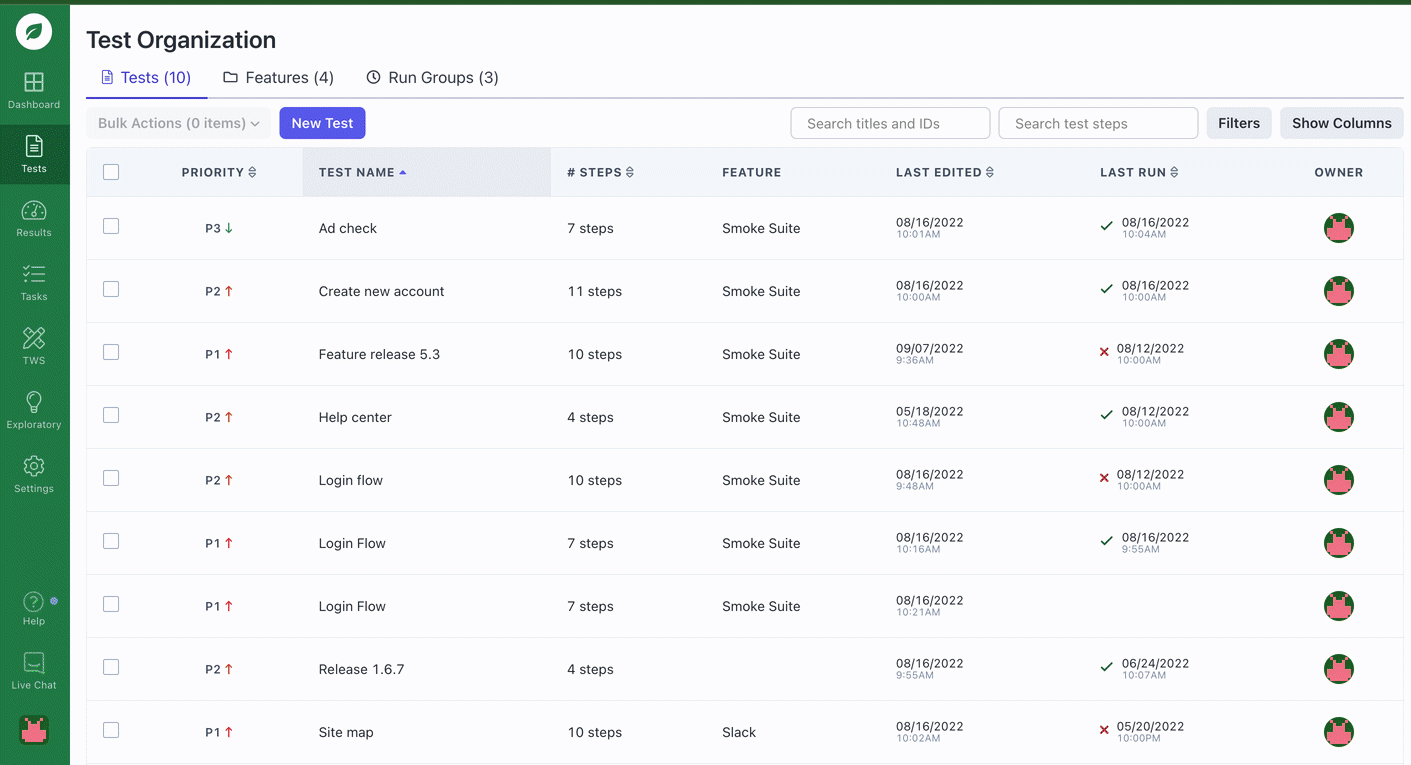Viewport: 1411px width, 765px height.
Task: Switch to the Features (4) tab
Action: [x=278, y=78]
